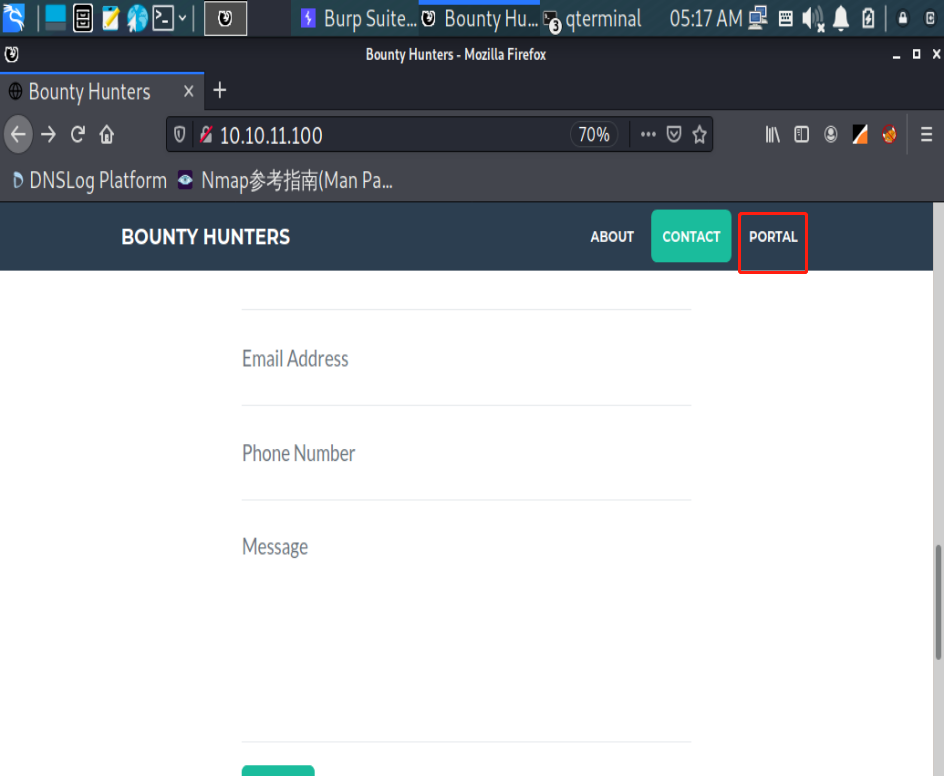The height and width of the screenshot is (776, 944).
Task: Open Firefox hamburger application menu
Action: [x=926, y=134]
